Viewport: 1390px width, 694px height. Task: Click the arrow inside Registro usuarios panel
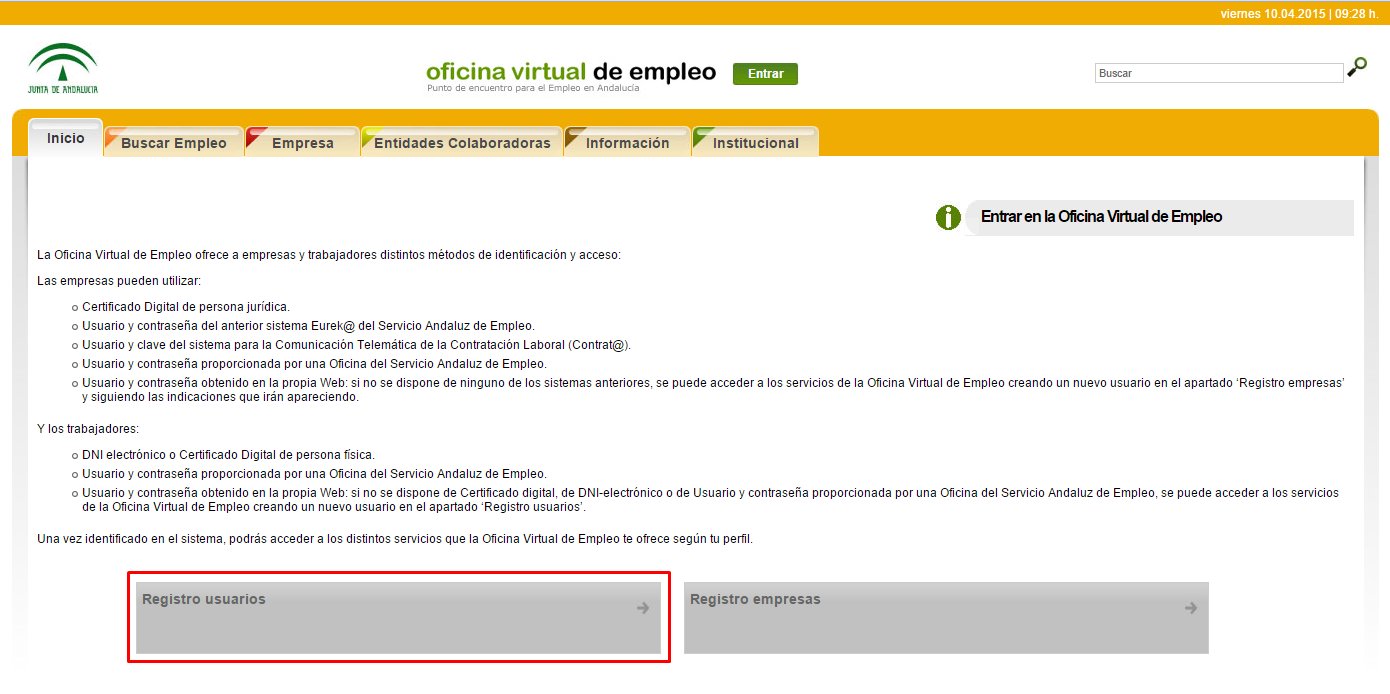pyautogui.click(x=641, y=607)
